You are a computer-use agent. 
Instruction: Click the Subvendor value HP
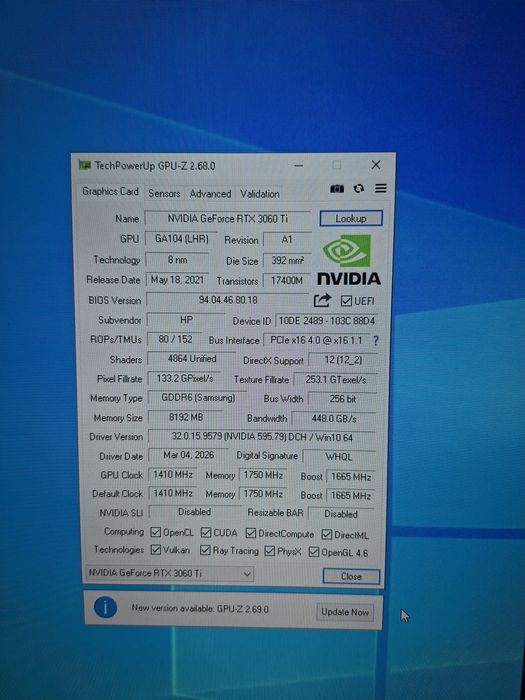click(186, 320)
